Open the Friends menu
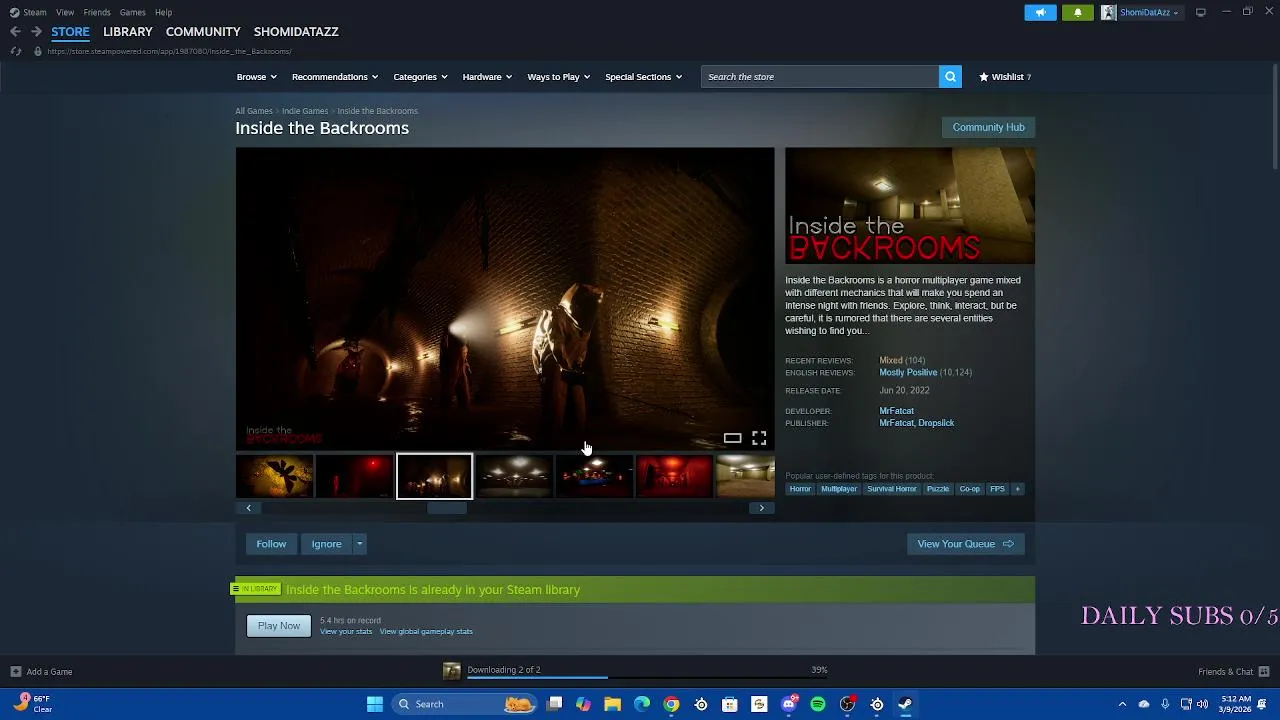The width and height of the screenshot is (1280, 720). pos(97,12)
